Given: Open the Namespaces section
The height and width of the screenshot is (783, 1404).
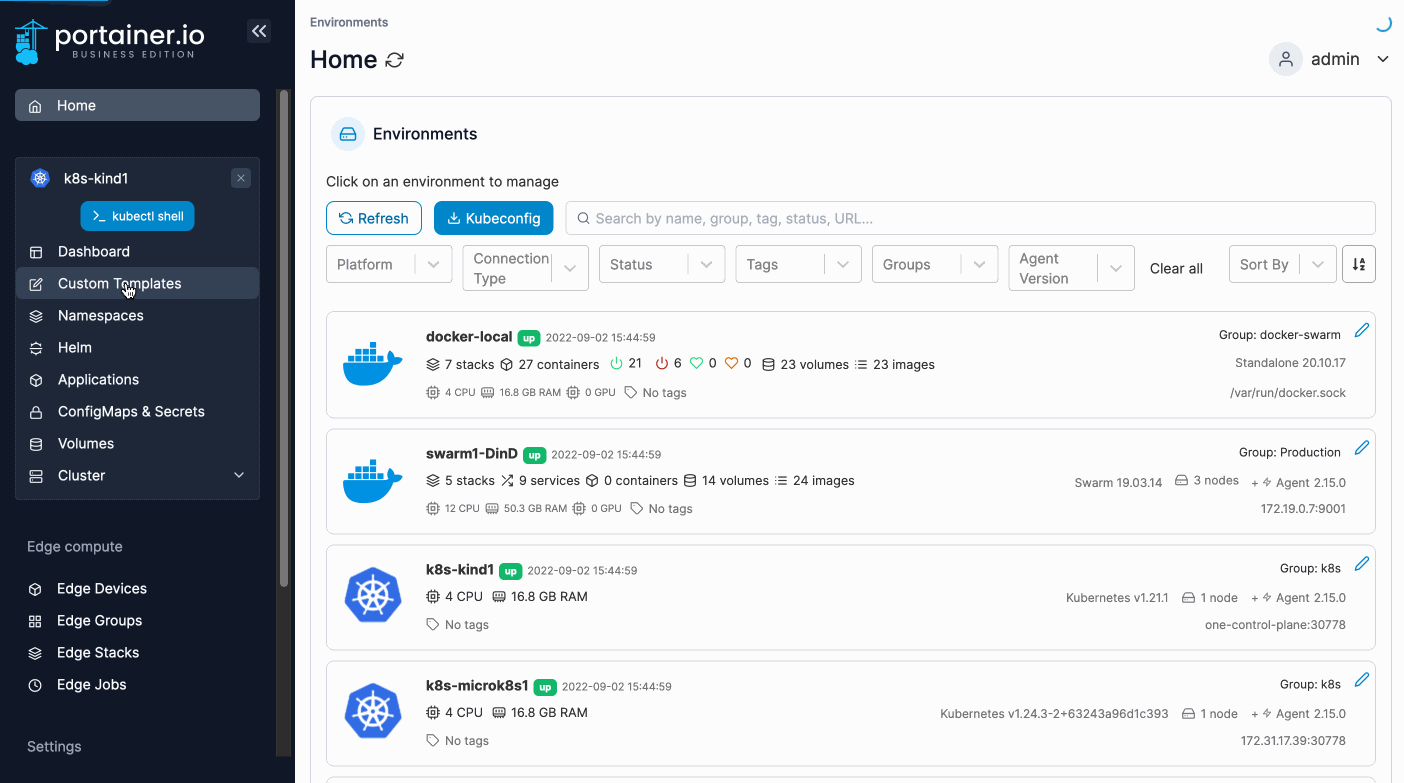Looking at the screenshot, I should pos(100,315).
